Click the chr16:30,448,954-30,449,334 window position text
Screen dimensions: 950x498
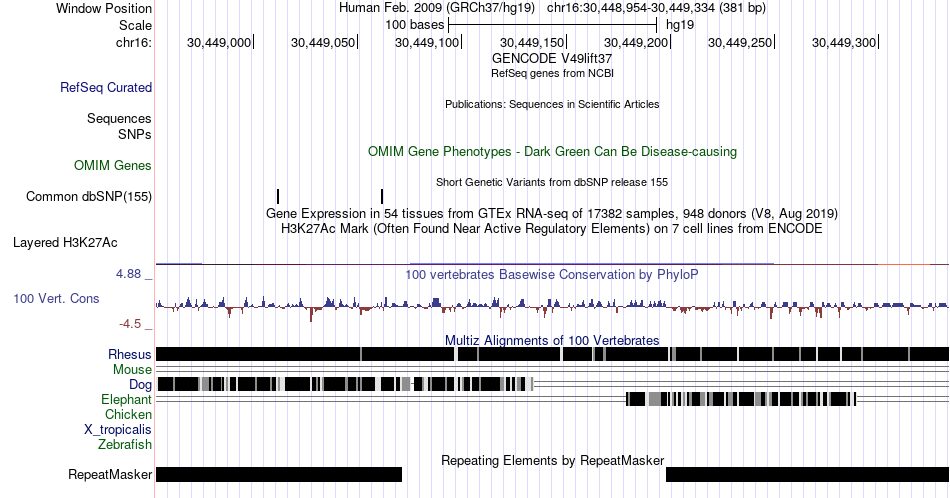tap(656, 8)
